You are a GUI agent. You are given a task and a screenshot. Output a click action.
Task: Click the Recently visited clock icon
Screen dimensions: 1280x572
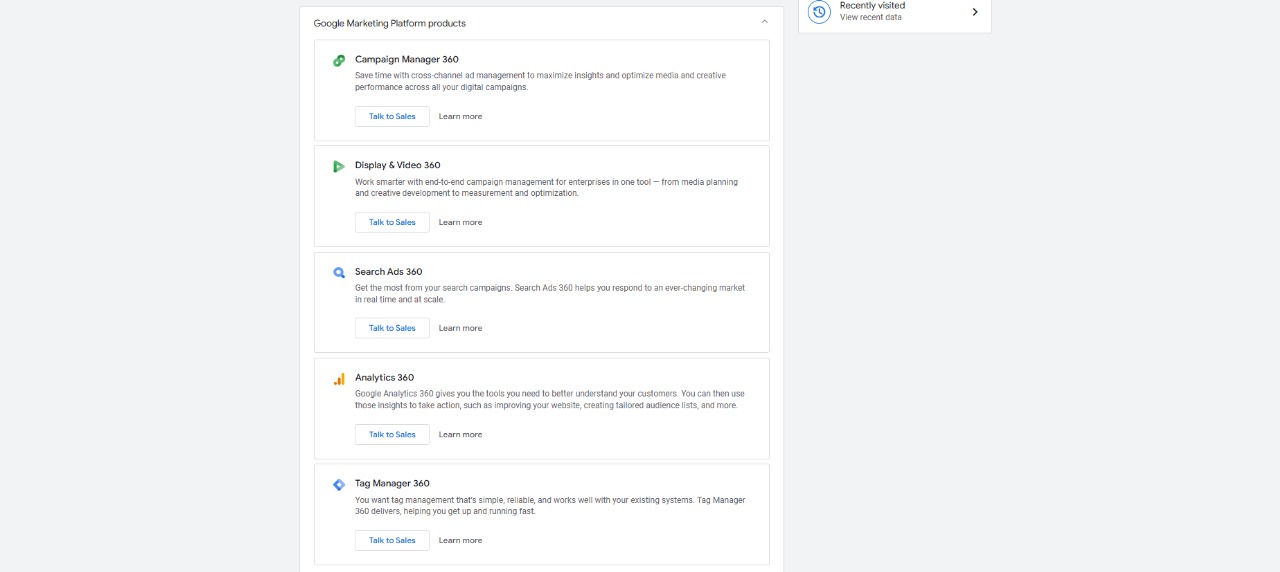819,11
